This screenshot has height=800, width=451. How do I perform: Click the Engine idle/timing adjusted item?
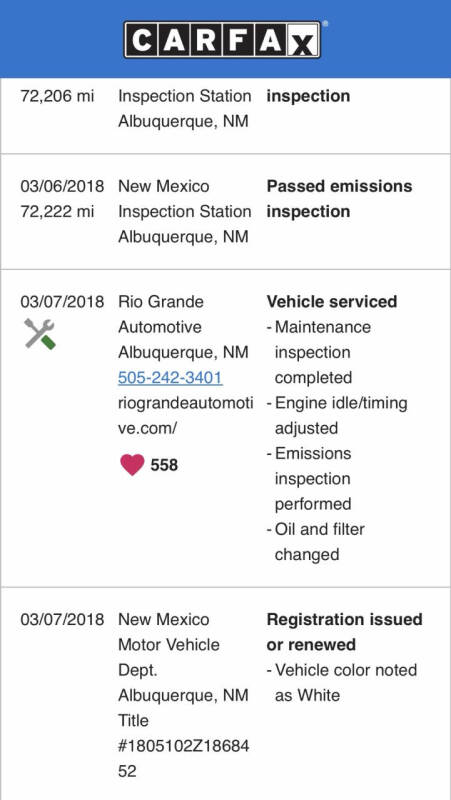click(337, 415)
